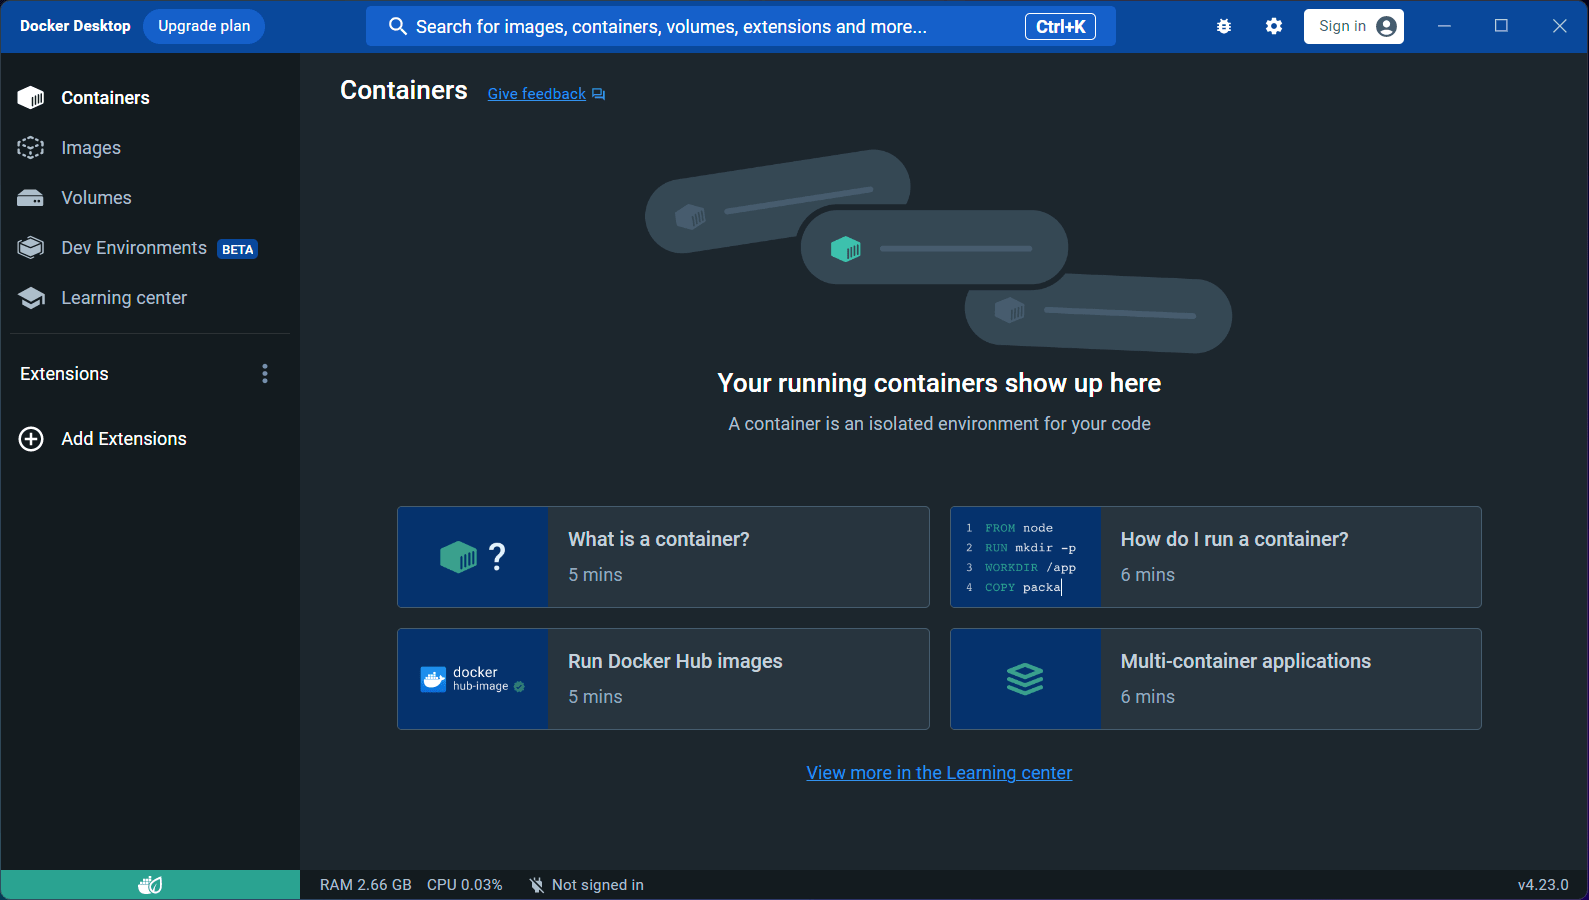Click the Docker Desktop title text
Screen dimensions: 1589x900
pyautogui.click(x=75, y=26)
